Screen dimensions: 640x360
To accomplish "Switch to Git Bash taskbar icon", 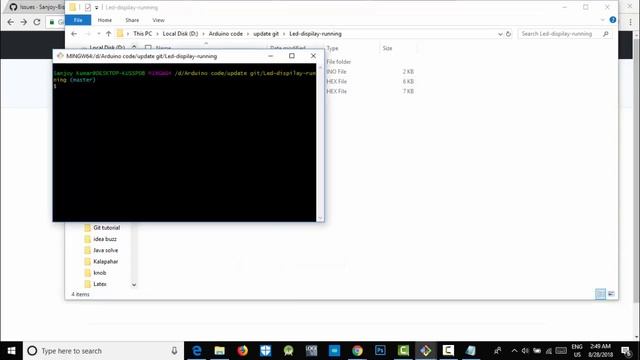I will (425, 351).
